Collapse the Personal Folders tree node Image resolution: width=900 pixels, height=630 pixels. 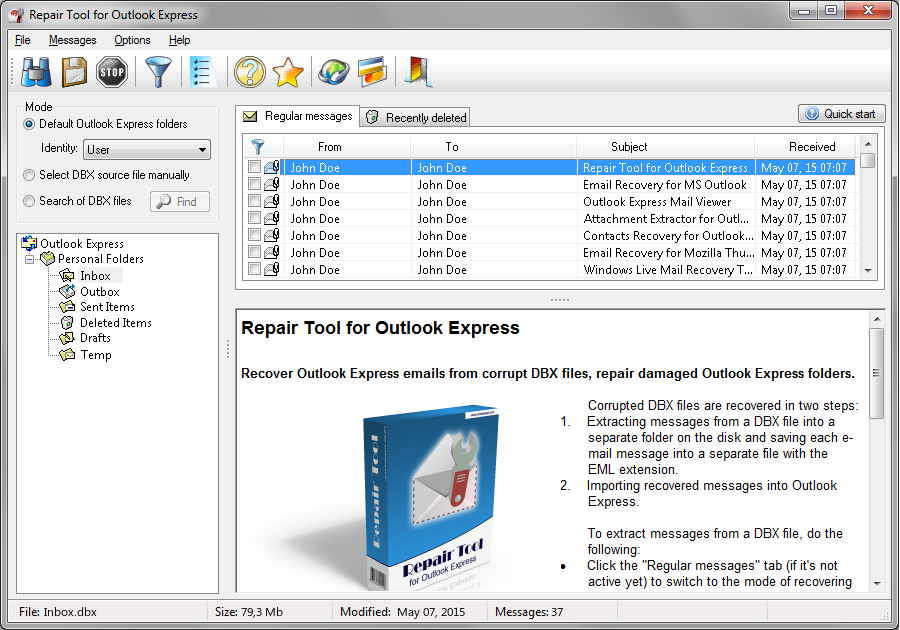coord(29,259)
